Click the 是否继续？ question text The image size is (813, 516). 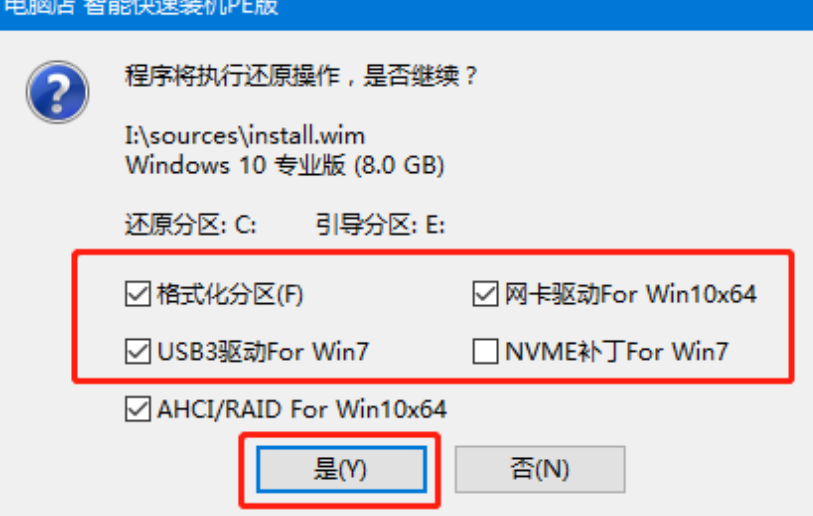click(x=420, y=76)
